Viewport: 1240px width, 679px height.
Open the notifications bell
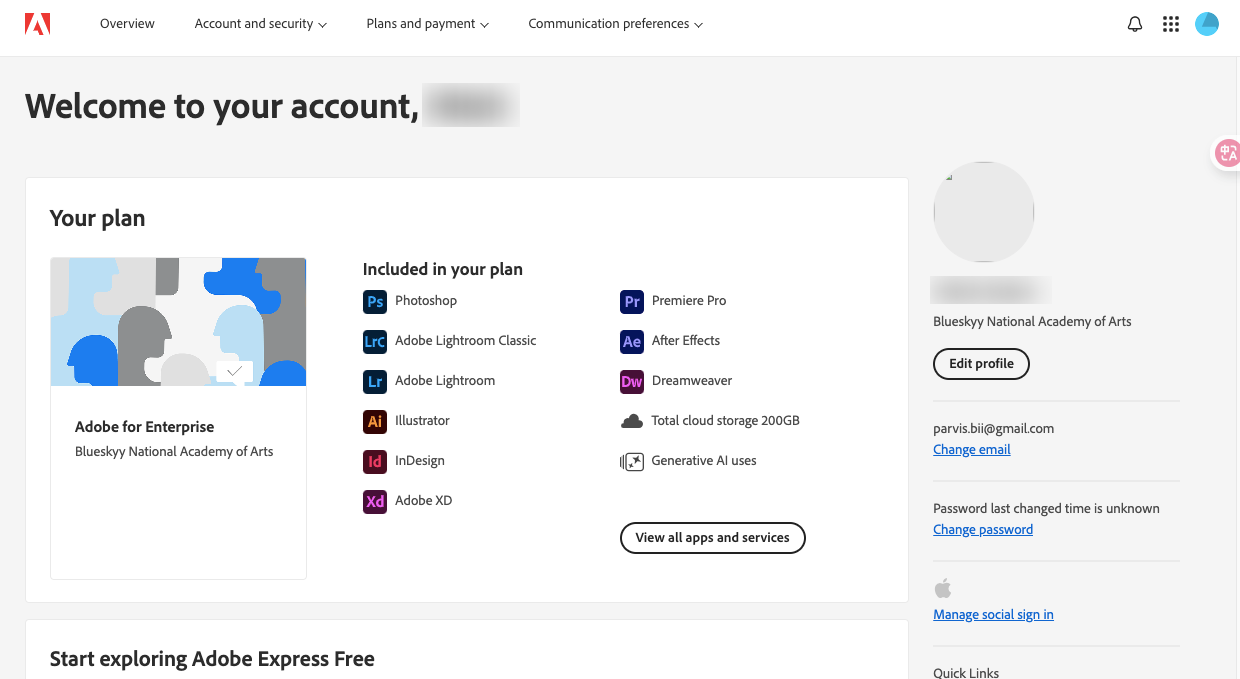coord(1135,24)
